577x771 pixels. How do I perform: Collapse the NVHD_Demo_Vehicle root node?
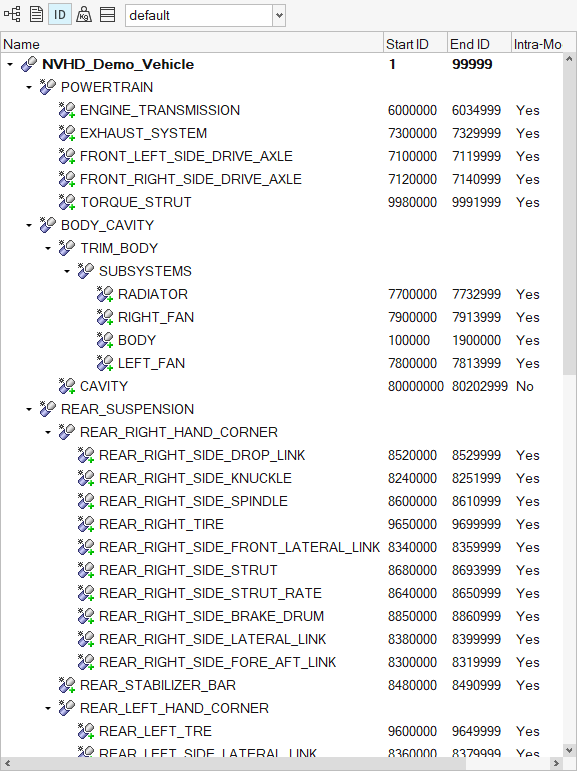[10, 64]
